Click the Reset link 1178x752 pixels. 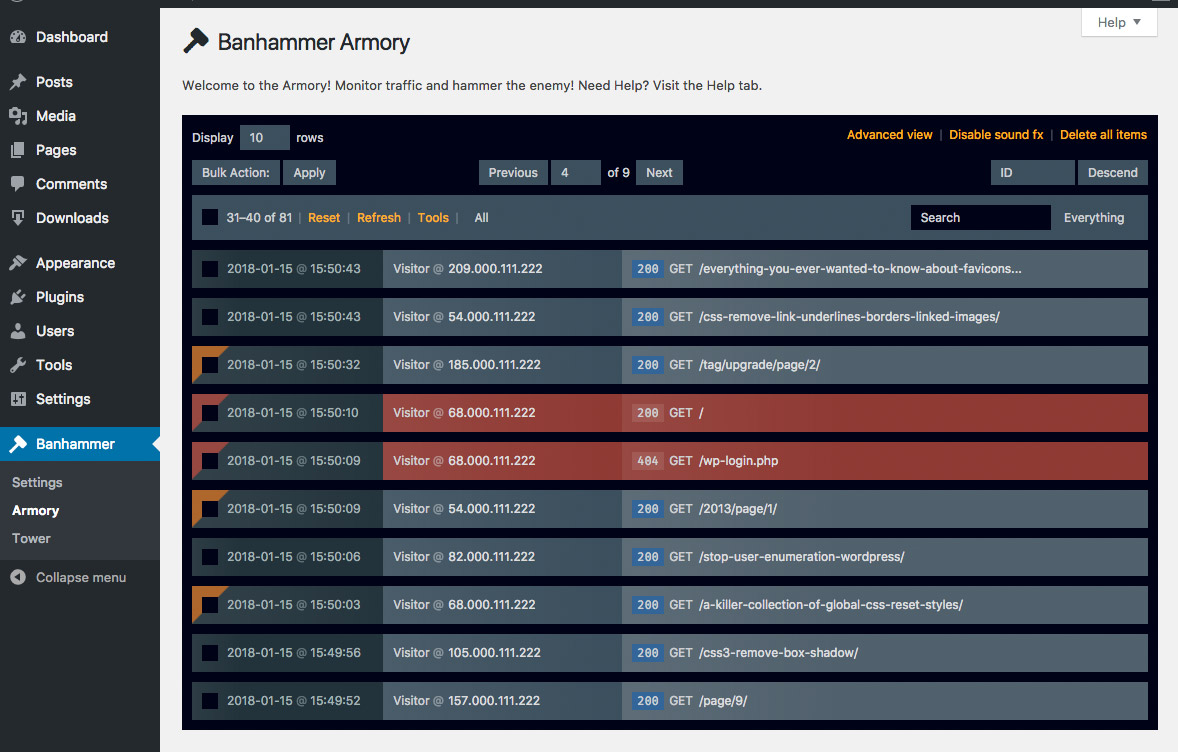tap(324, 218)
